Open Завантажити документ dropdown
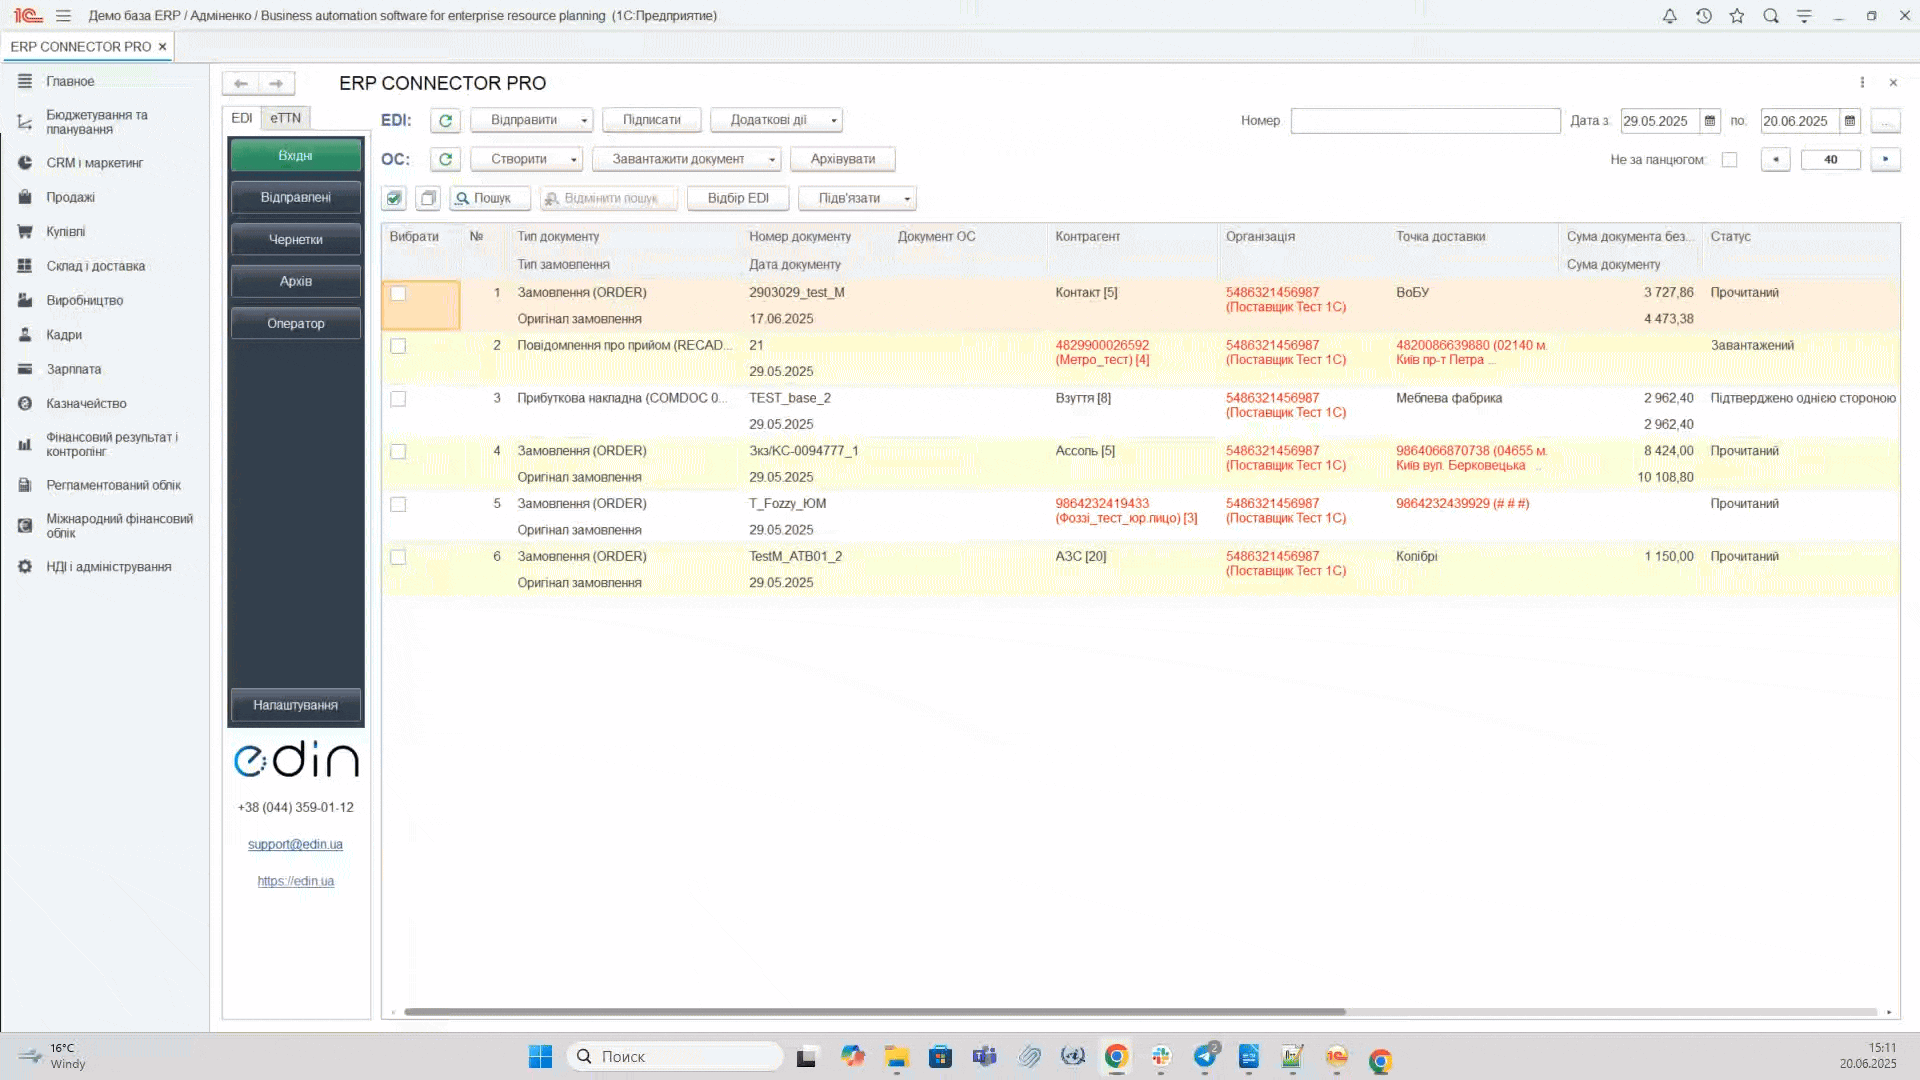The image size is (1920, 1080). pos(771,159)
